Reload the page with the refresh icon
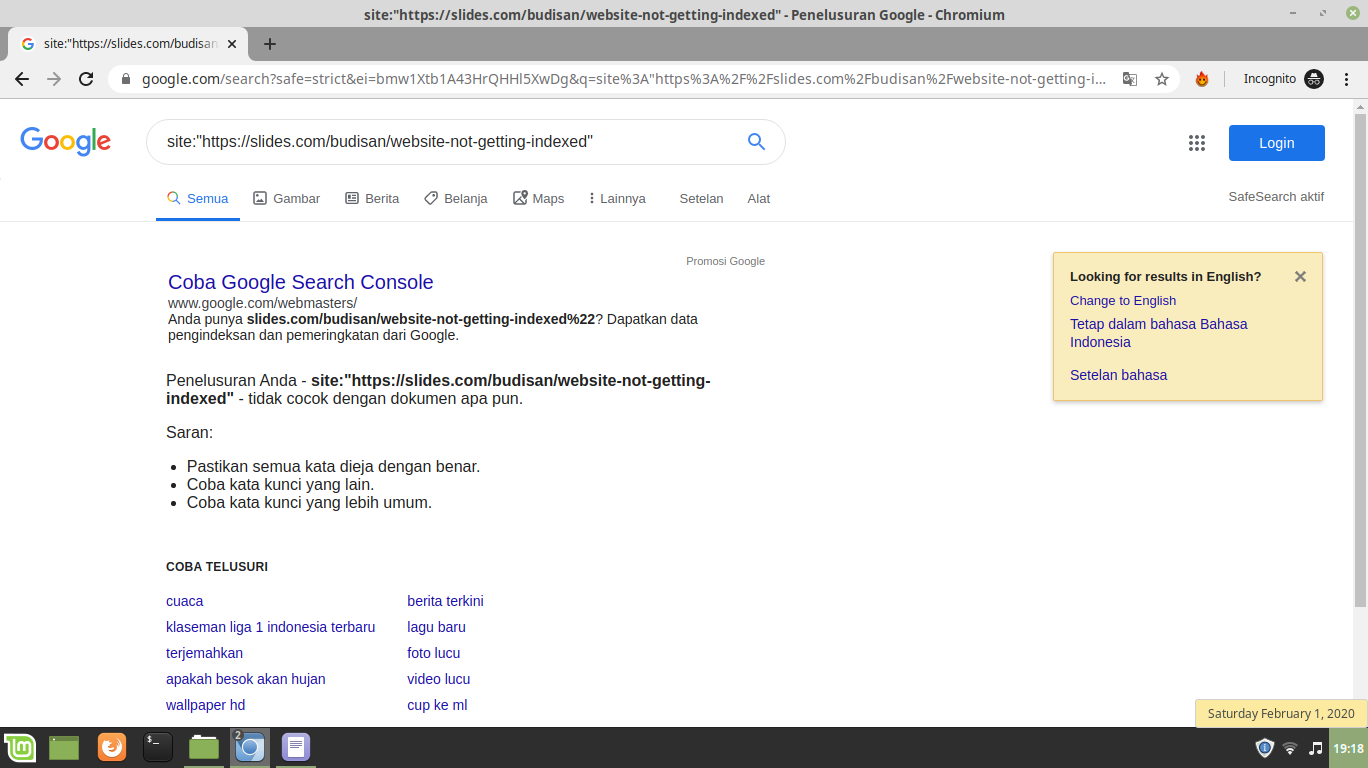 86,79
